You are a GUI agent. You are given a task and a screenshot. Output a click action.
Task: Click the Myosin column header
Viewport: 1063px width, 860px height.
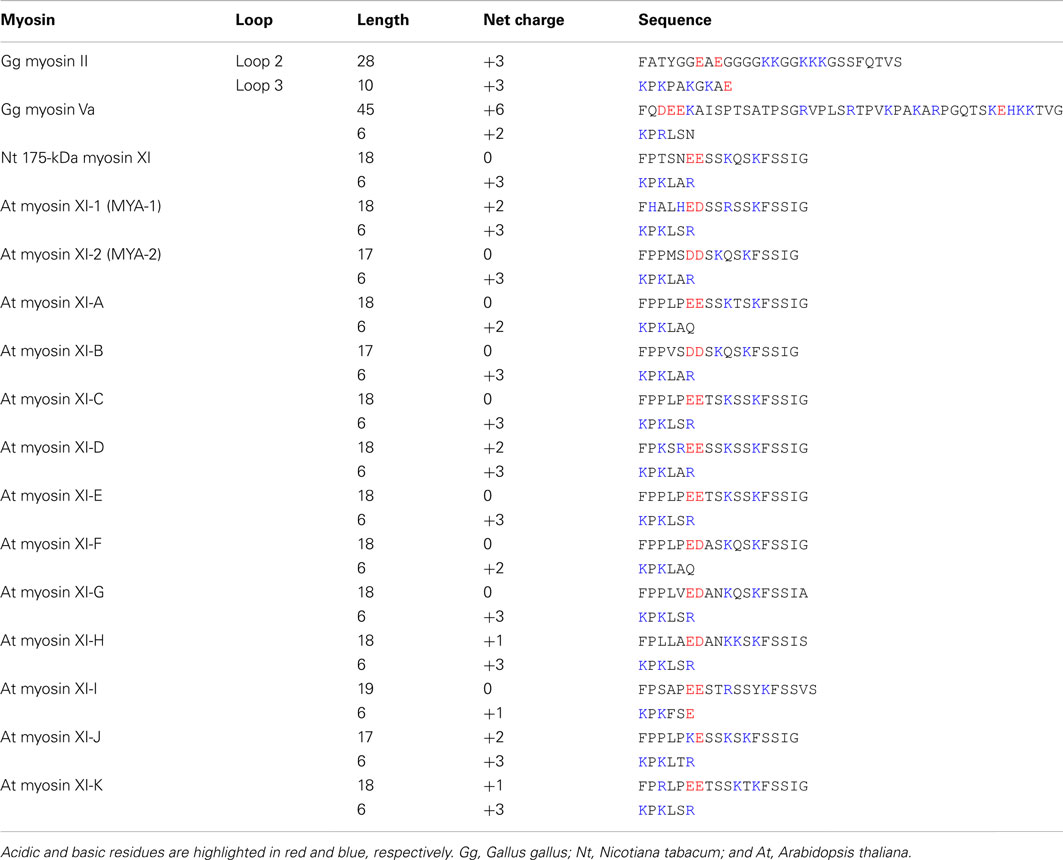[x=28, y=20]
